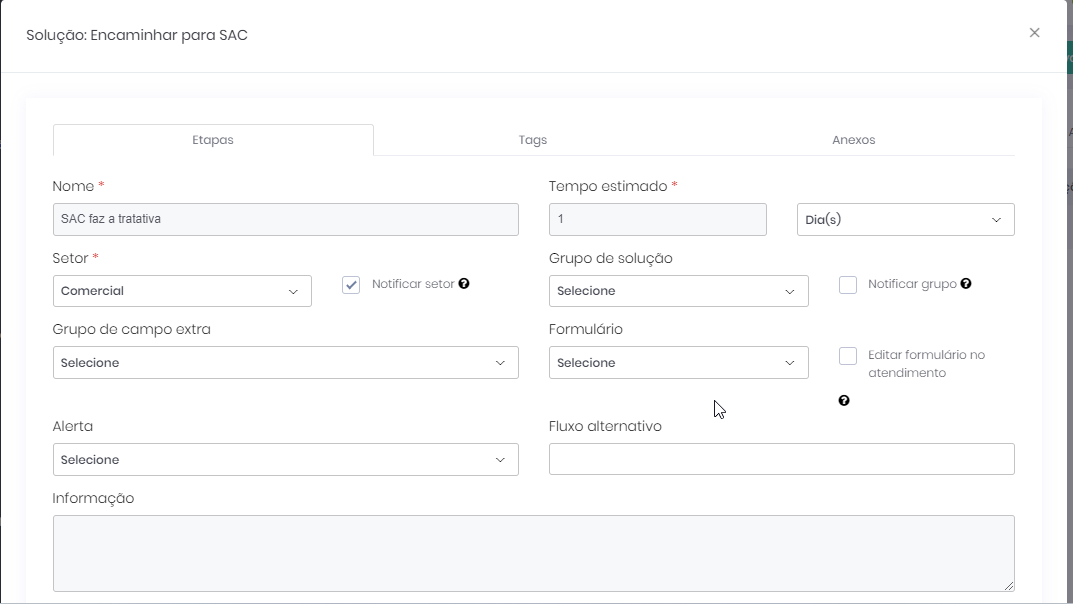Focus the Fluxo alternativo text field

click(x=781, y=459)
